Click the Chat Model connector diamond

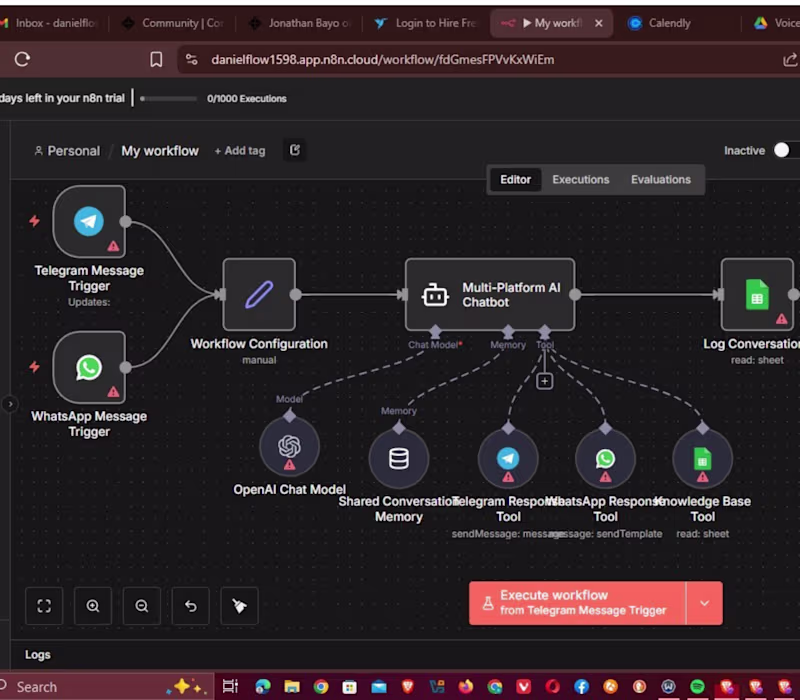tap(435, 332)
